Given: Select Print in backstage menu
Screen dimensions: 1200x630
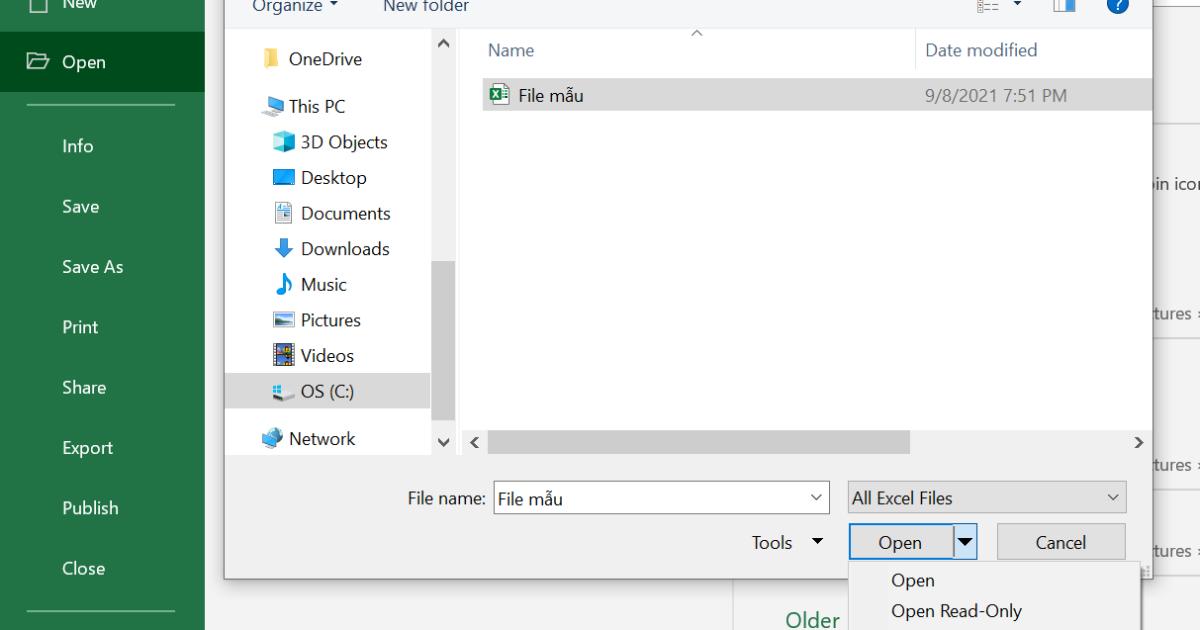Looking at the screenshot, I should pos(80,327).
